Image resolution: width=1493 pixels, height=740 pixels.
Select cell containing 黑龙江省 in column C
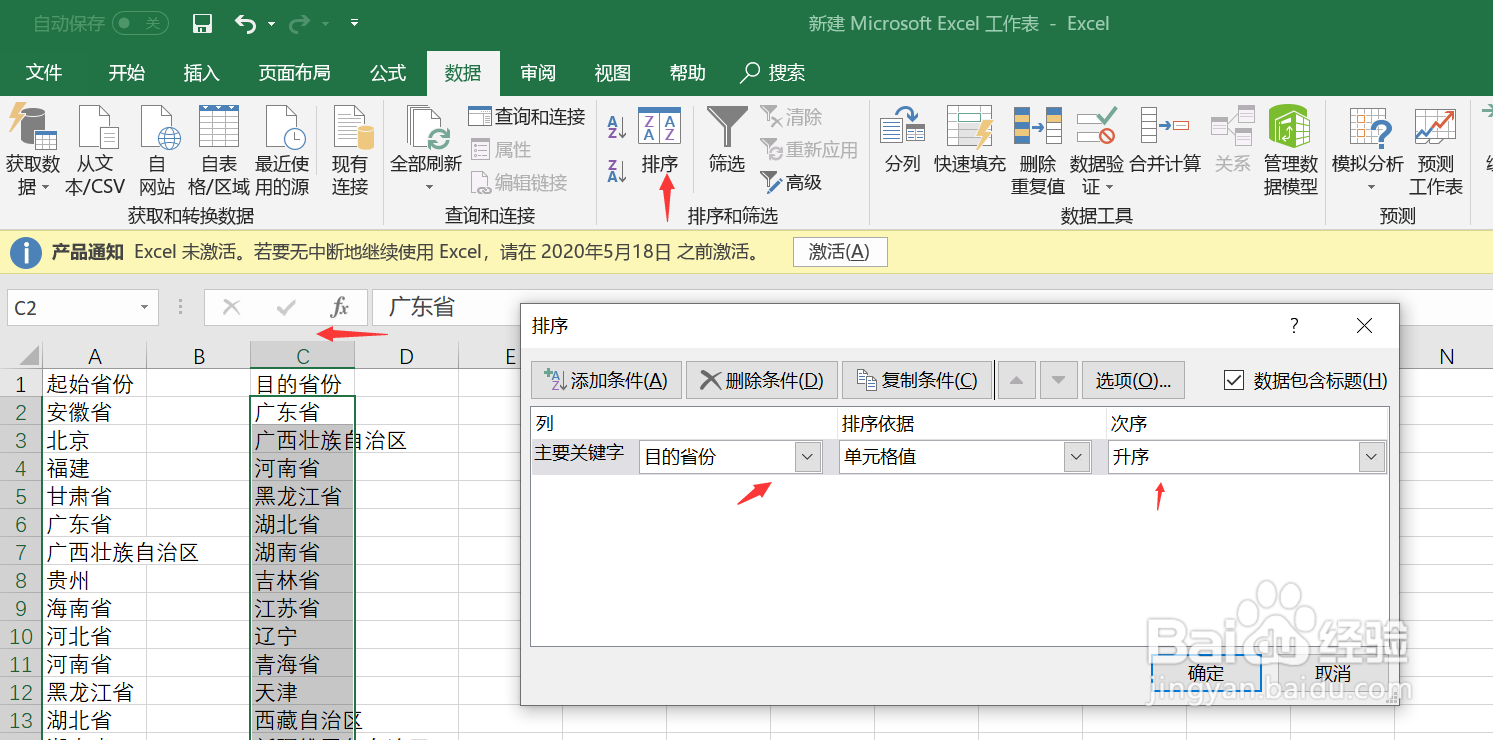tap(302, 496)
